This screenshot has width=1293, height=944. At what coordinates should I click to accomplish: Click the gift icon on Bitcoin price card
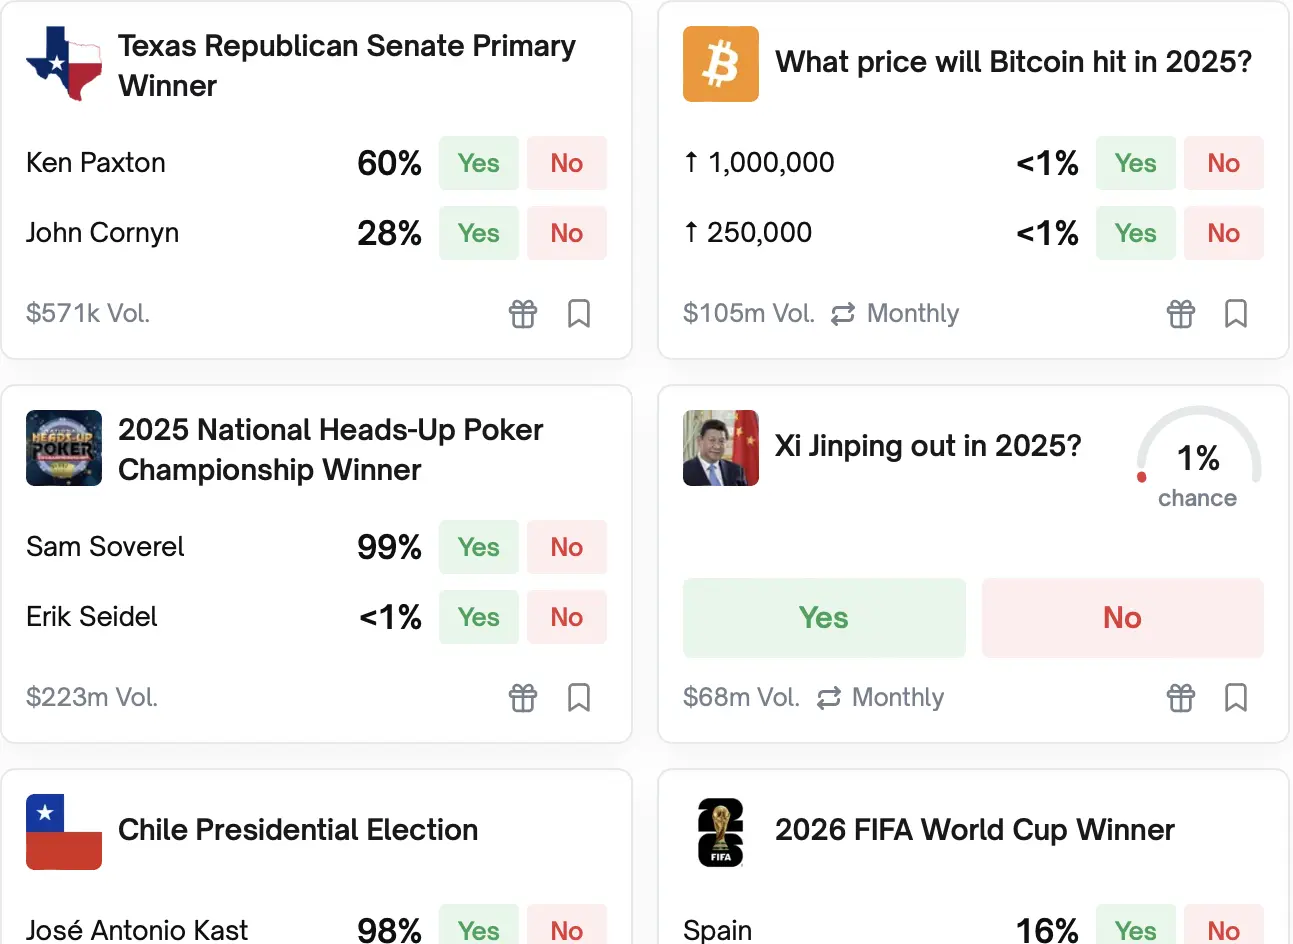(x=1180, y=313)
